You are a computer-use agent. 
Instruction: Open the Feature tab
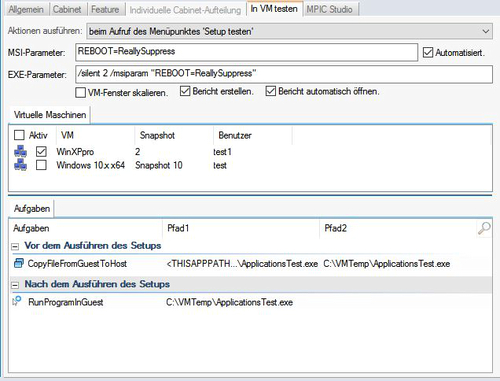[105, 9]
